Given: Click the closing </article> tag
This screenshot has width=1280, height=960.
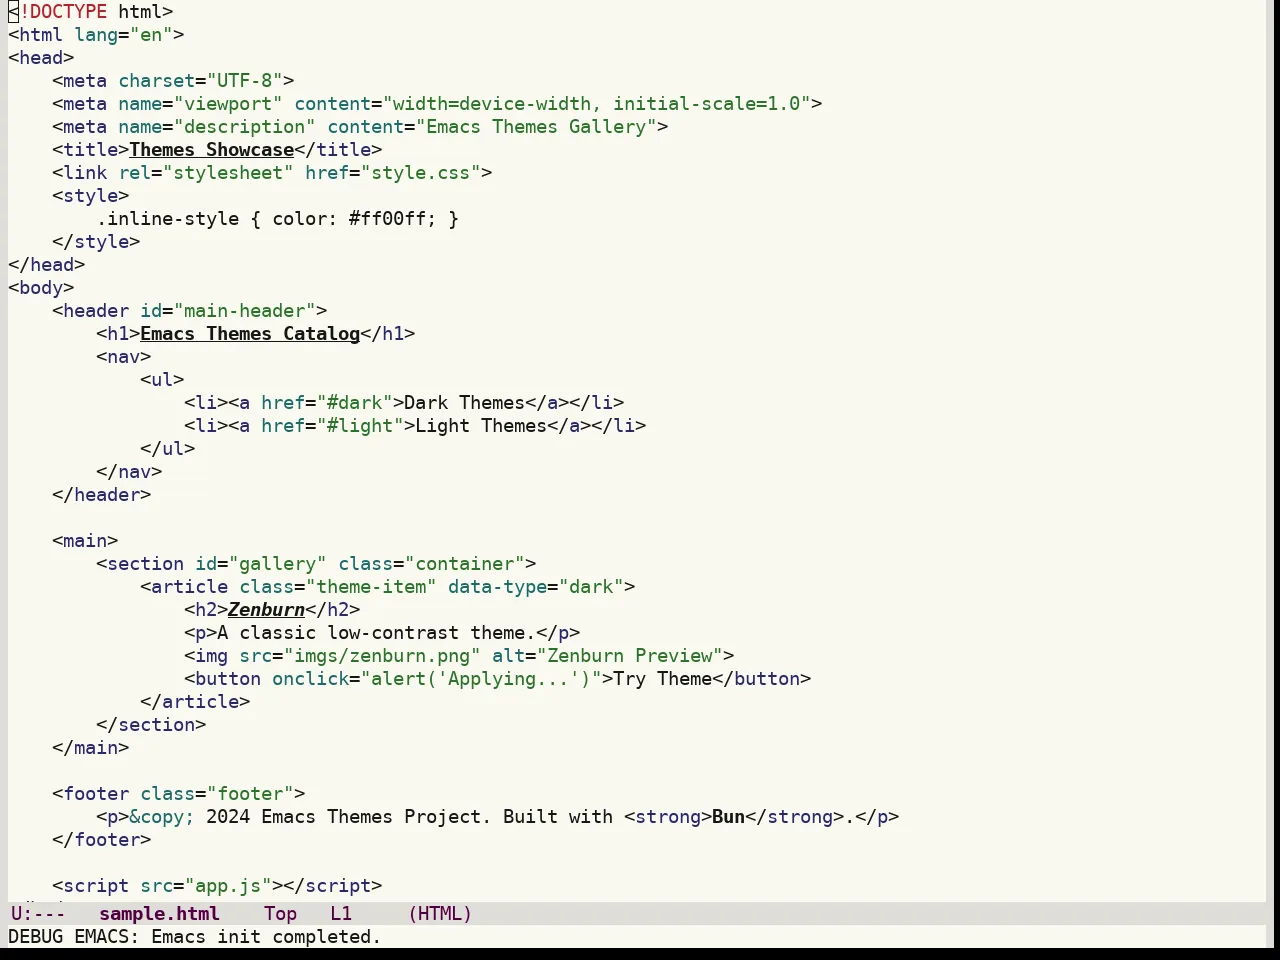Looking at the screenshot, I should pyautogui.click(x=195, y=702).
